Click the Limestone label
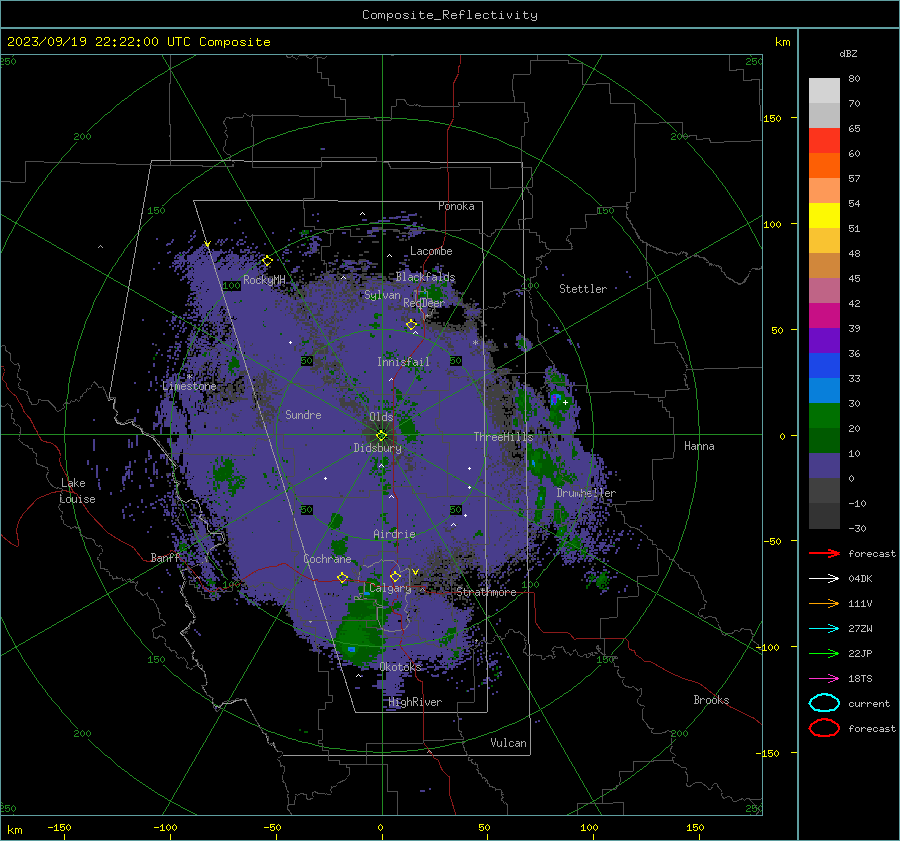This screenshot has width=900, height=841. [189, 386]
